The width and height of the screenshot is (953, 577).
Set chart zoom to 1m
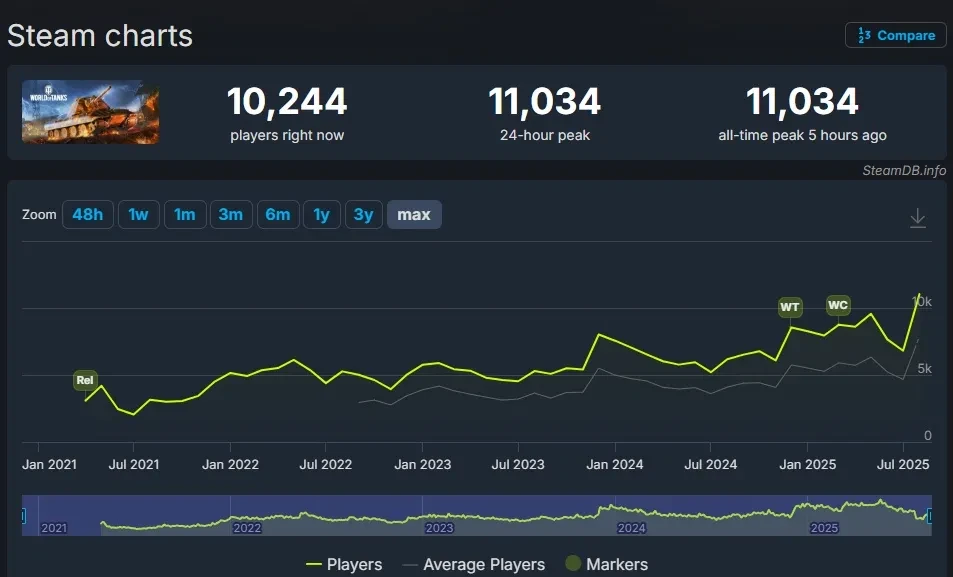click(185, 215)
